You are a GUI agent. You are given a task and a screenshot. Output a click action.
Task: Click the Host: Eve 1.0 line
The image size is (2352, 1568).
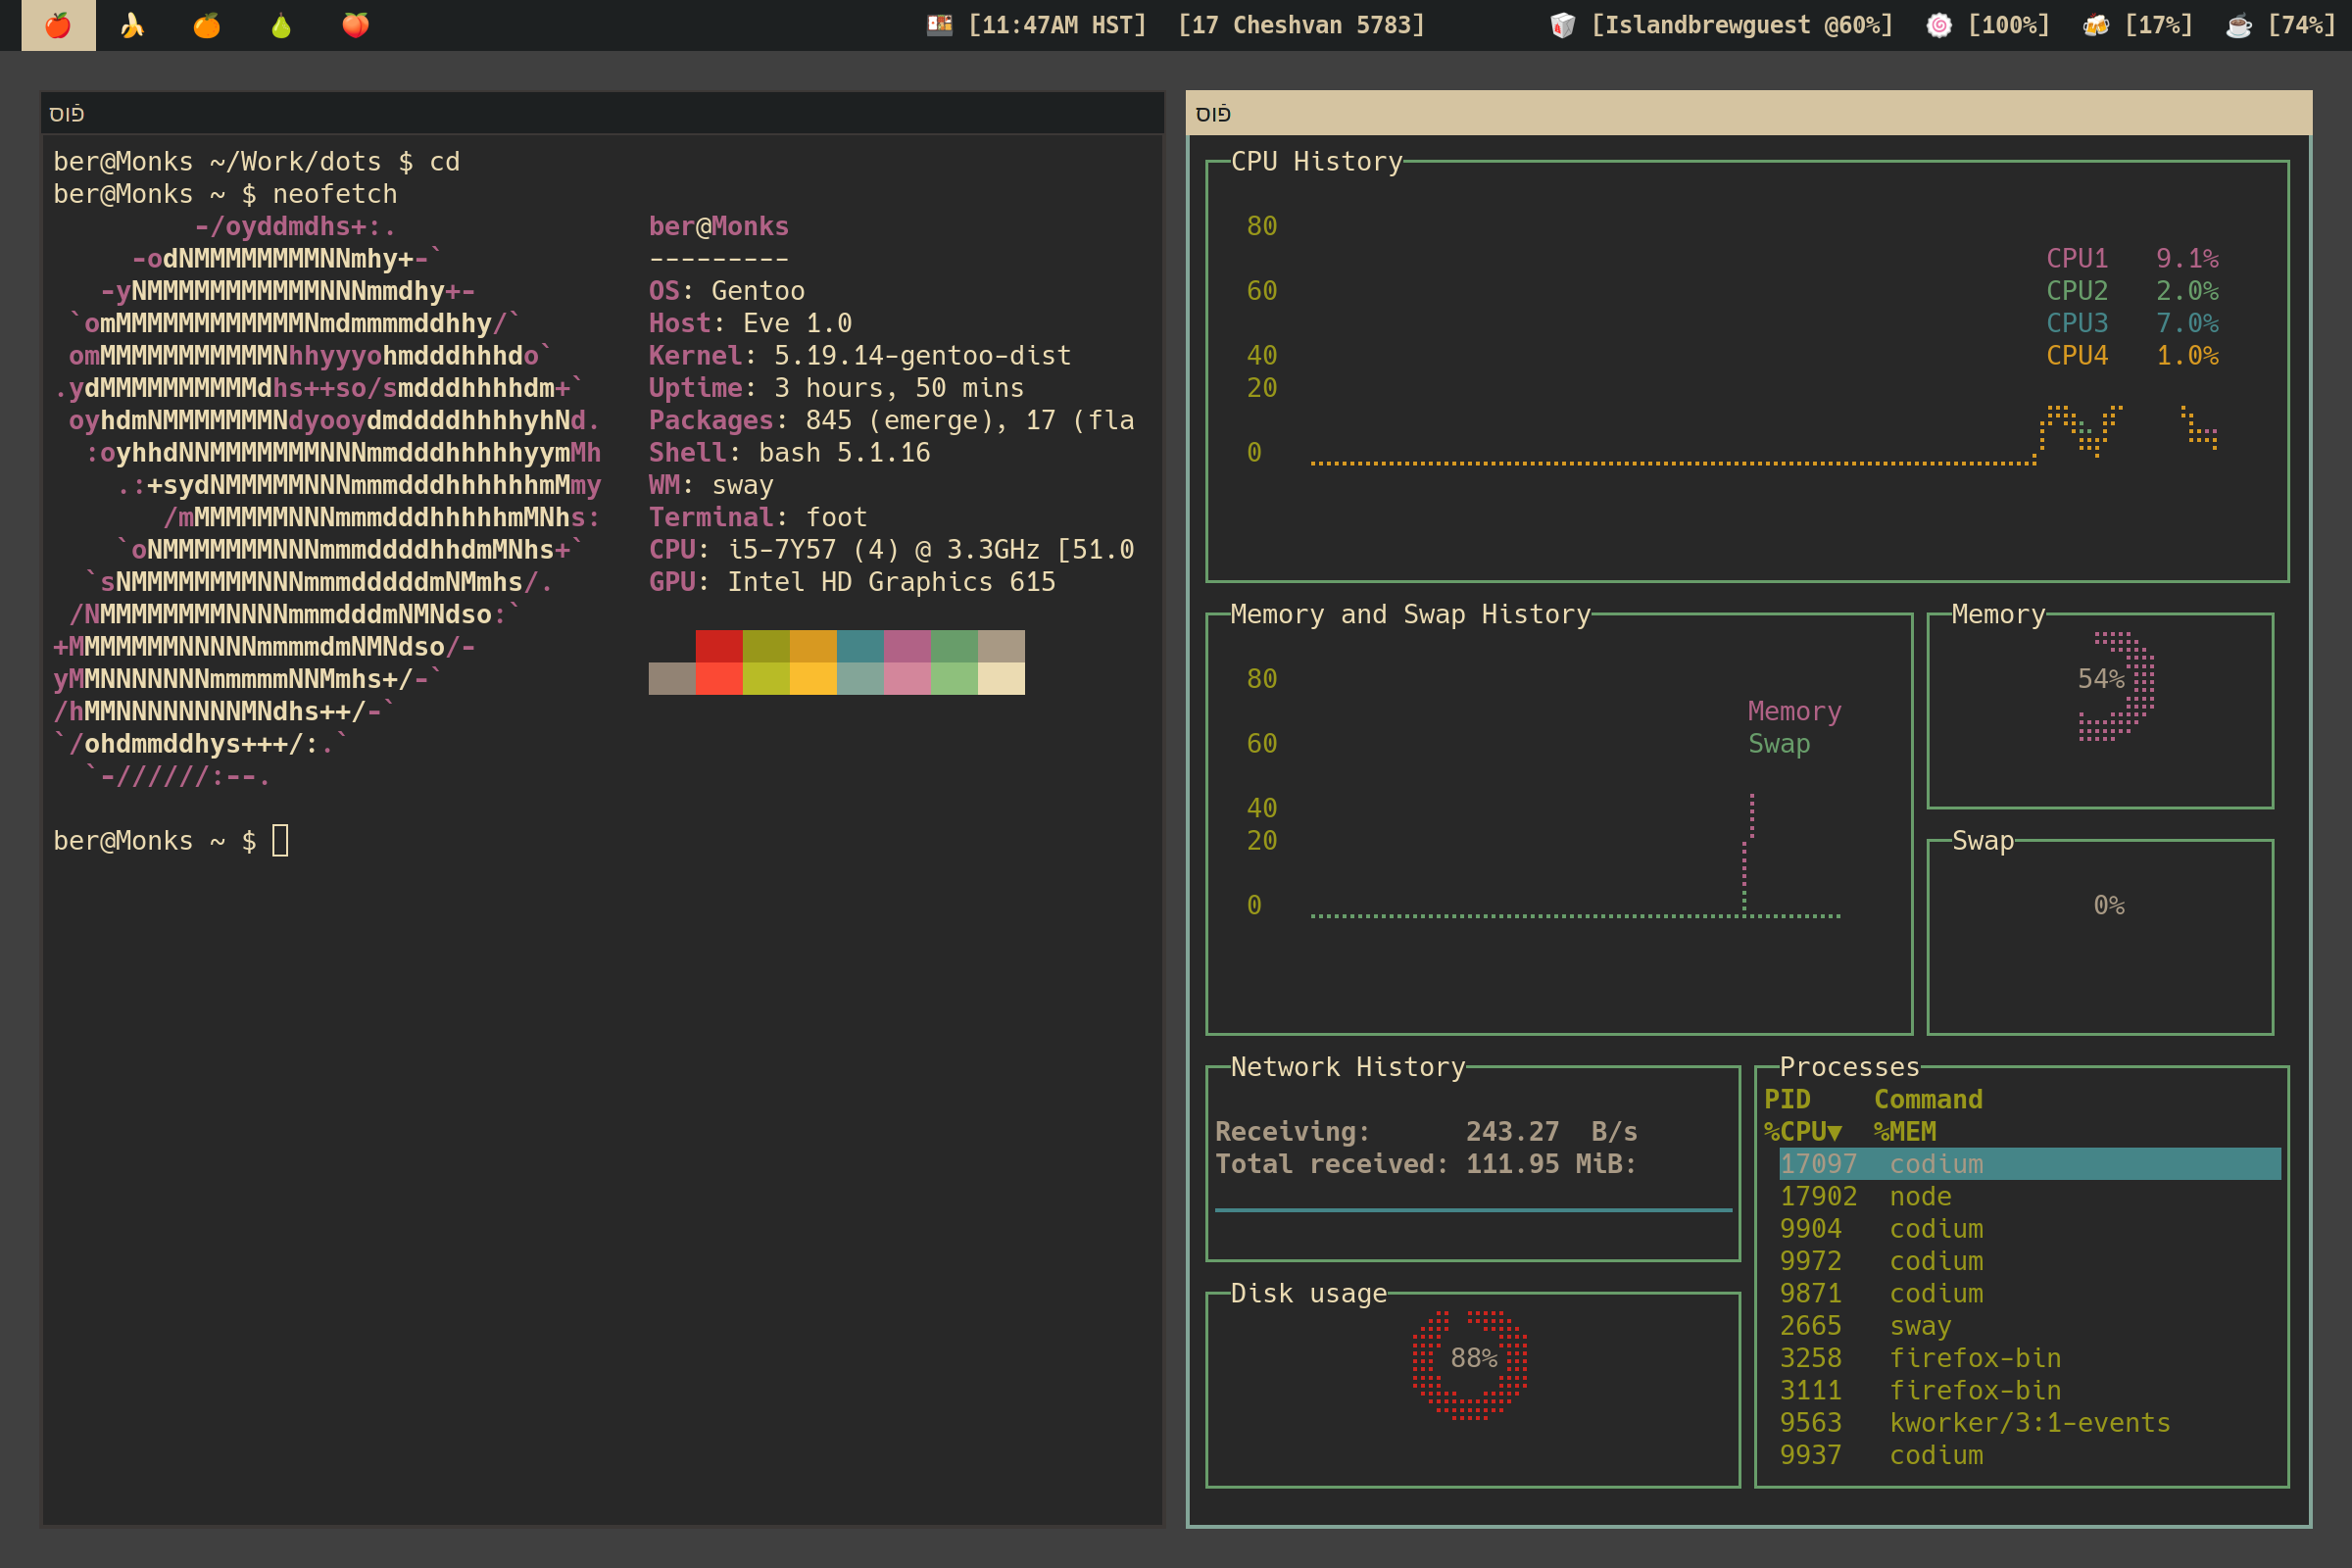pyautogui.click(x=750, y=323)
